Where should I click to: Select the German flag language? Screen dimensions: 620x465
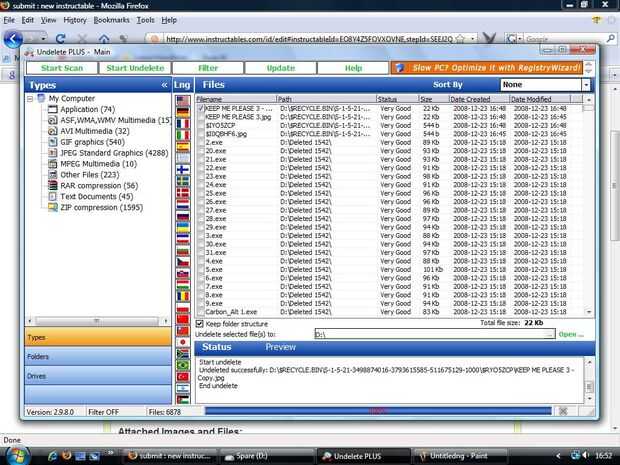[183, 113]
